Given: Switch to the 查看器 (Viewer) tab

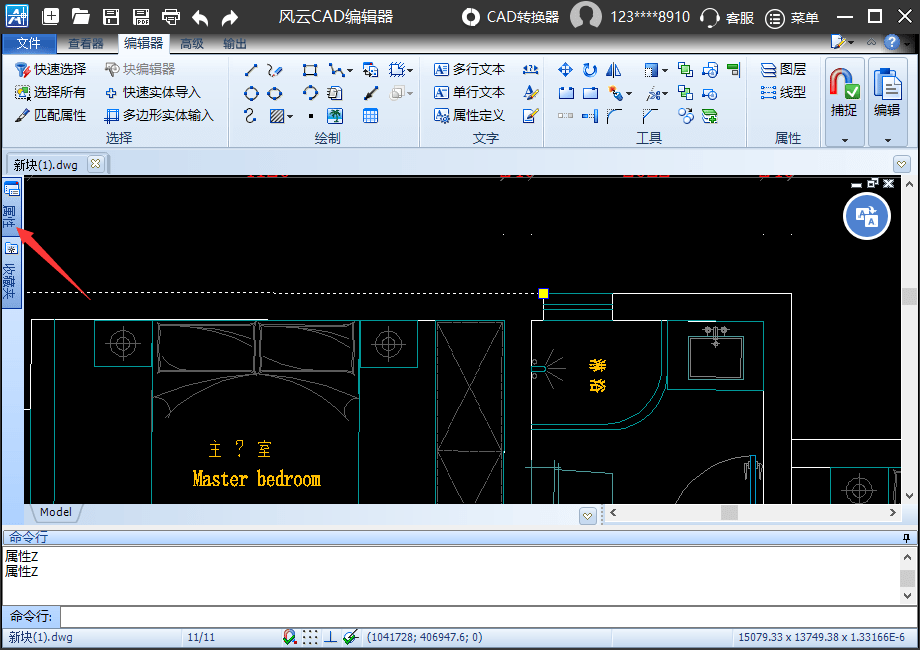Looking at the screenshot, I should point(86,44).
